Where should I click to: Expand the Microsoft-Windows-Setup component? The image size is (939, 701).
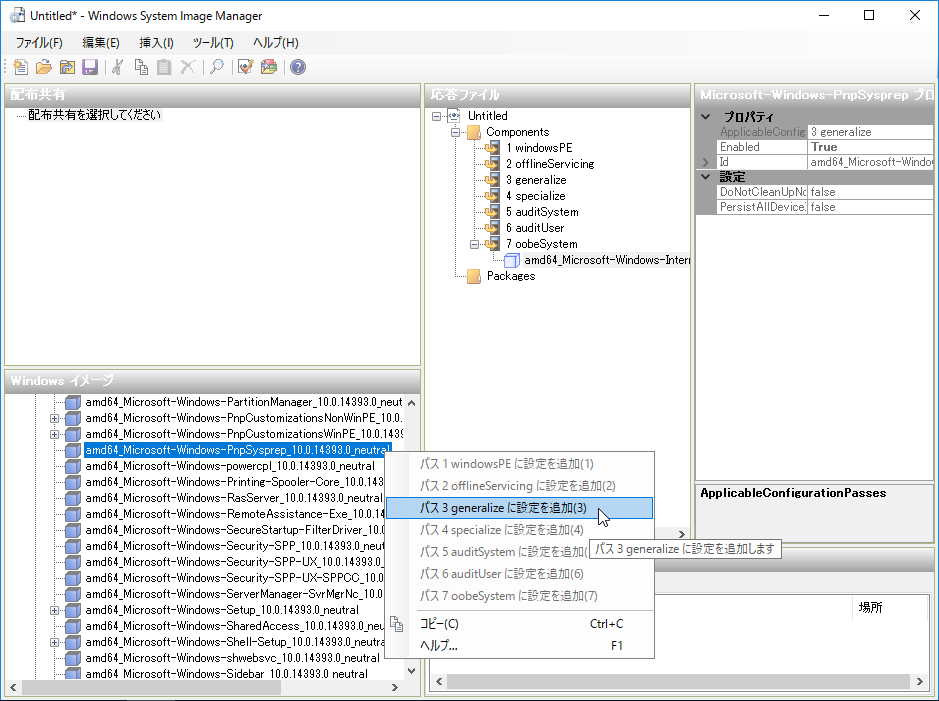point(54,611)
